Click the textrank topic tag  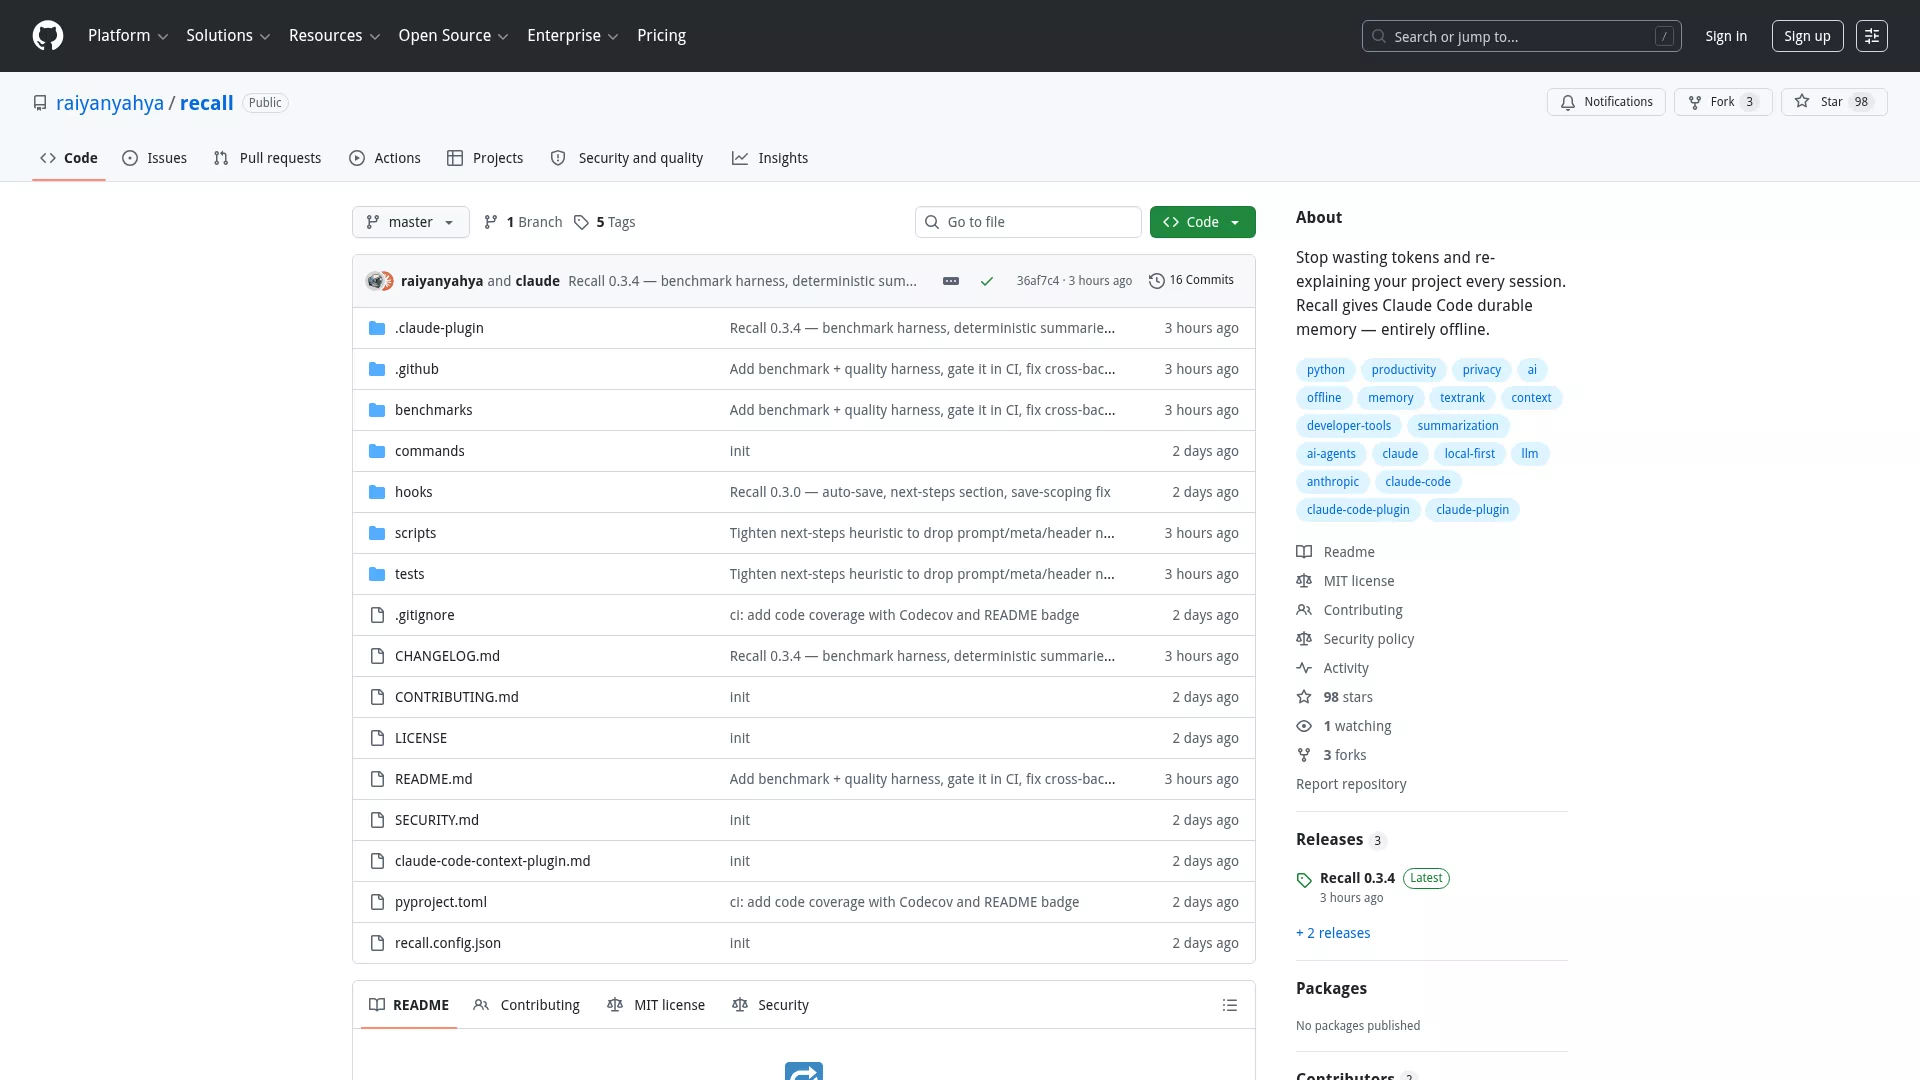tap(1462, 398)
